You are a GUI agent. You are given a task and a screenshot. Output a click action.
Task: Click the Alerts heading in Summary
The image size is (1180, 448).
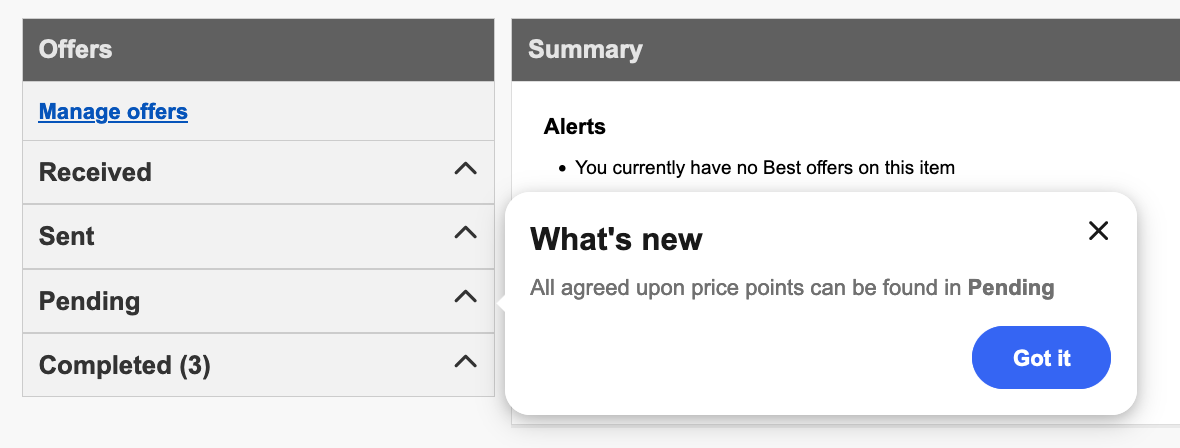pyautogui.click(x=575, y=127)
